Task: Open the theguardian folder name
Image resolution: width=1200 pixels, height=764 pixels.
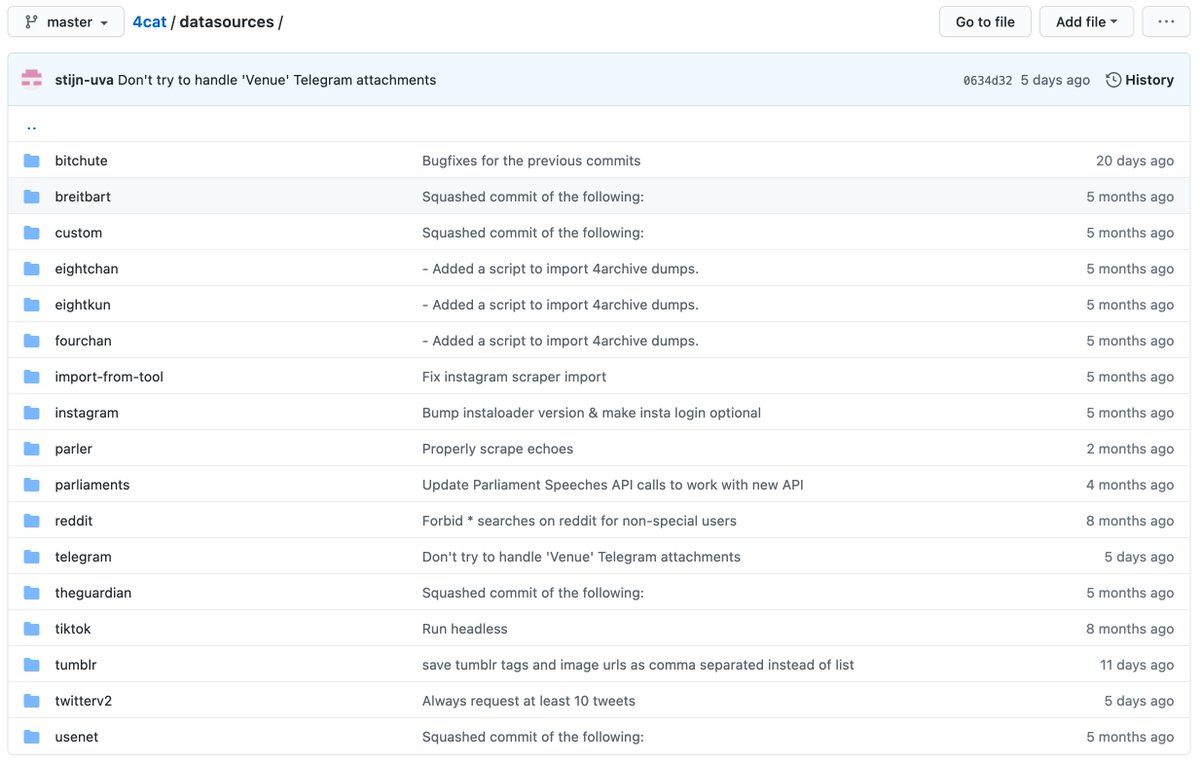Action: tap(93, 593)
